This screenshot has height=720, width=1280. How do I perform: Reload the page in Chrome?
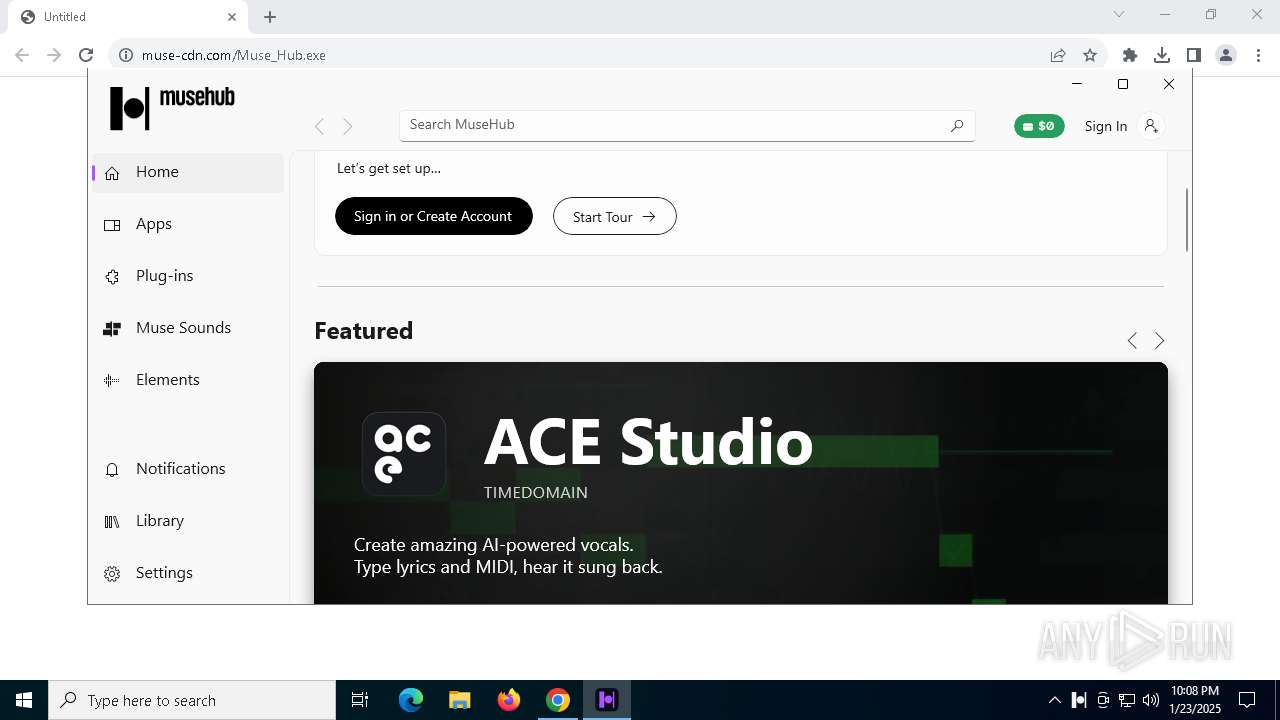point(86,55)
